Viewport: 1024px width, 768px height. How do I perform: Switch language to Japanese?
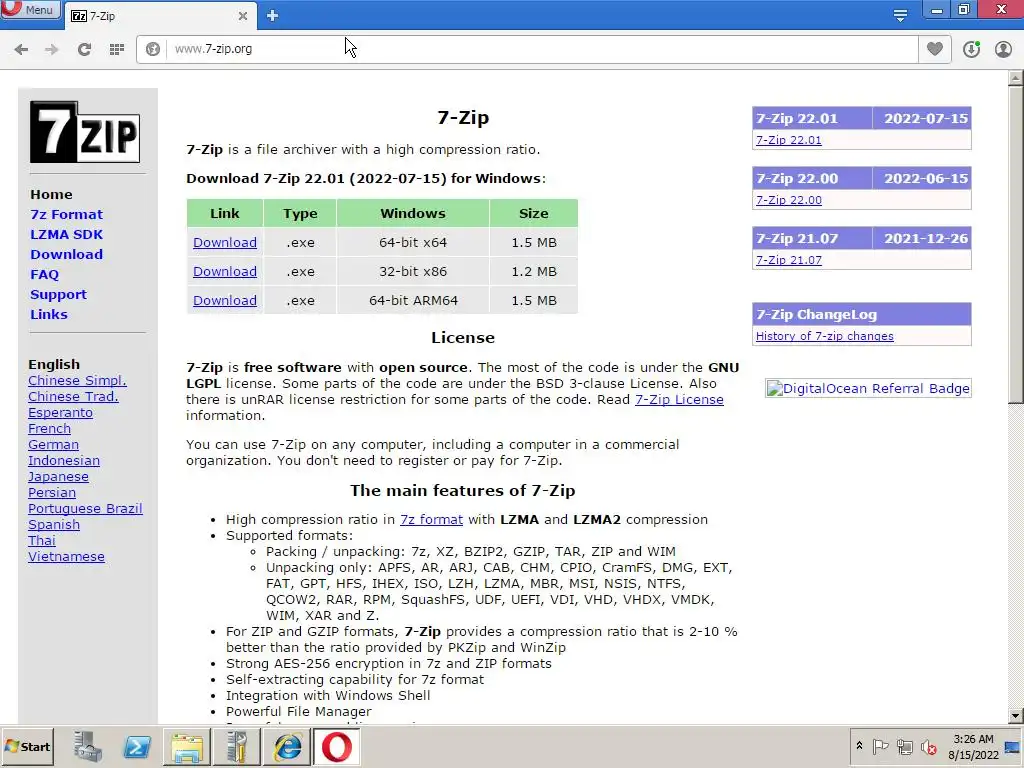point(58,477)
